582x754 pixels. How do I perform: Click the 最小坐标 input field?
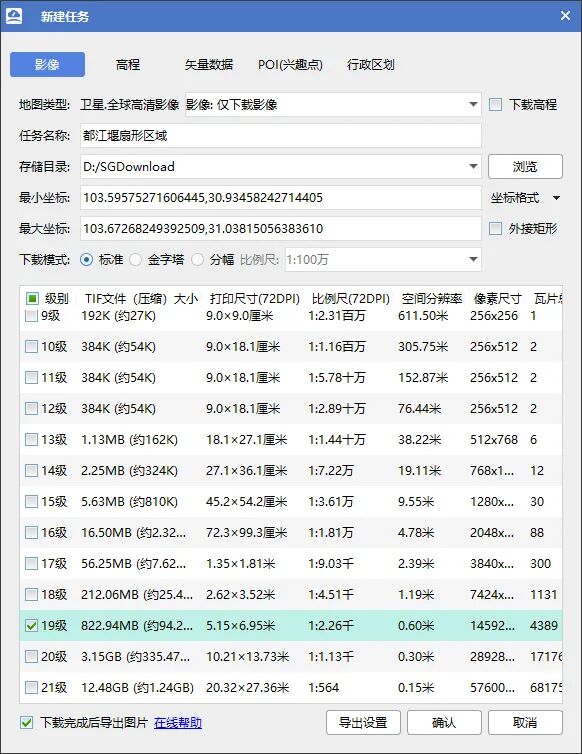(x=281, y=198)
